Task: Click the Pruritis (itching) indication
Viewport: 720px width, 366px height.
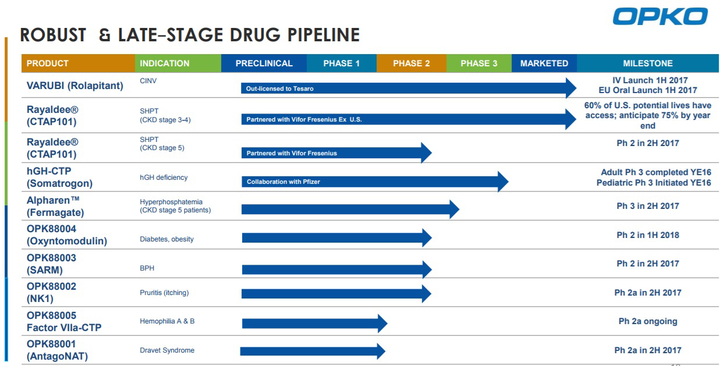Action: 164,293
